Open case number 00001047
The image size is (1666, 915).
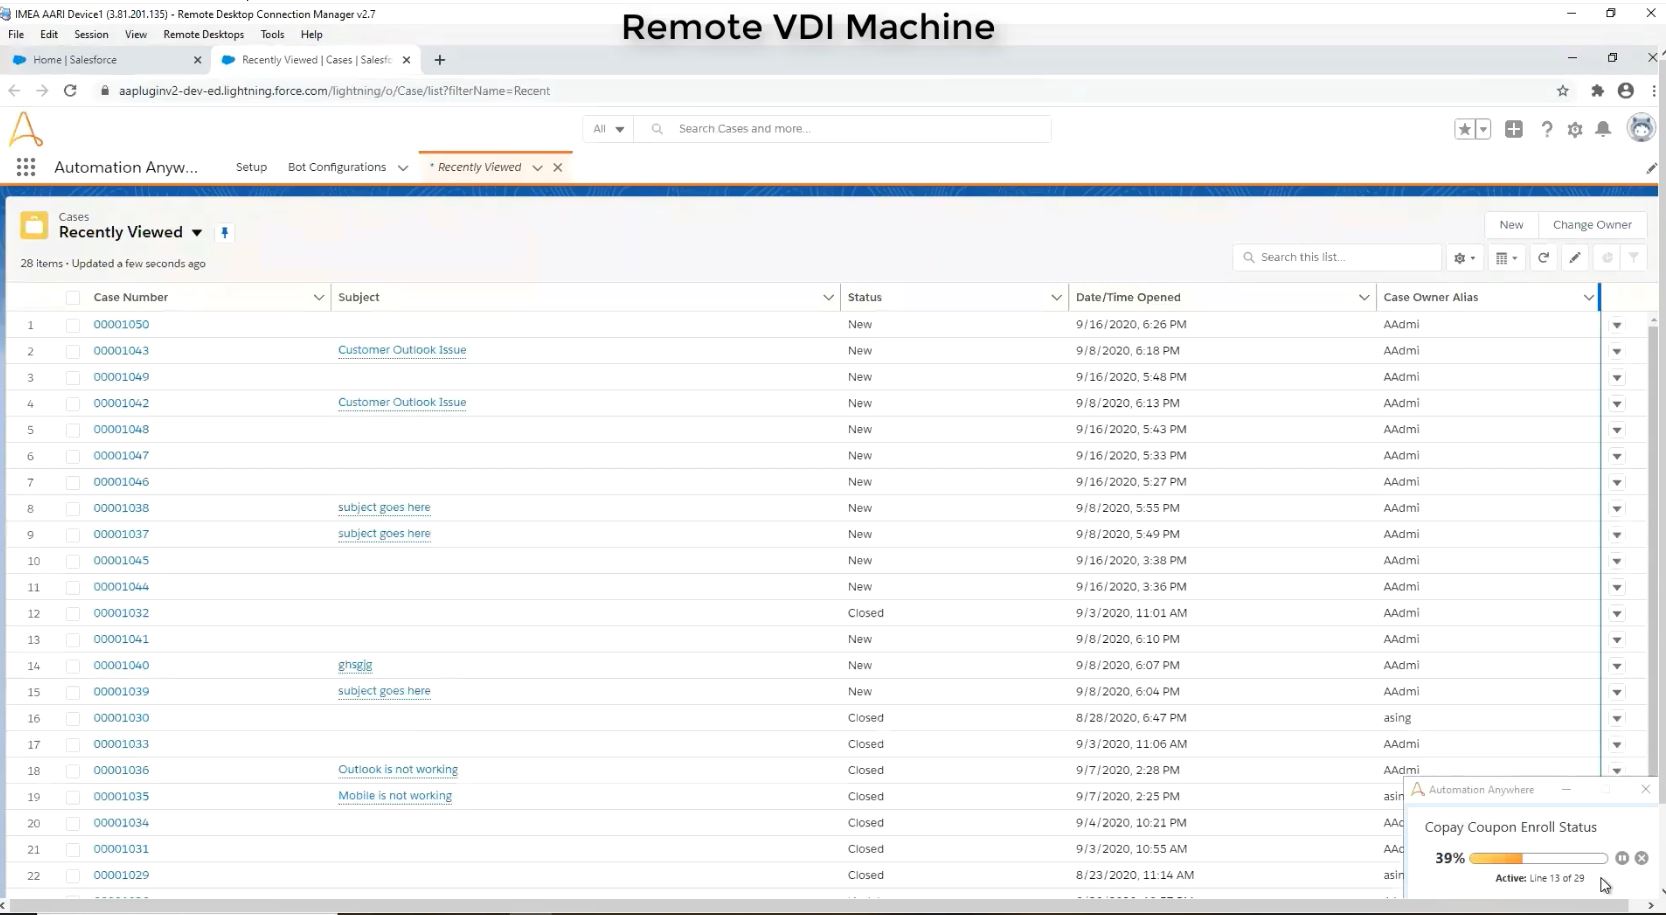pos(121,455)
